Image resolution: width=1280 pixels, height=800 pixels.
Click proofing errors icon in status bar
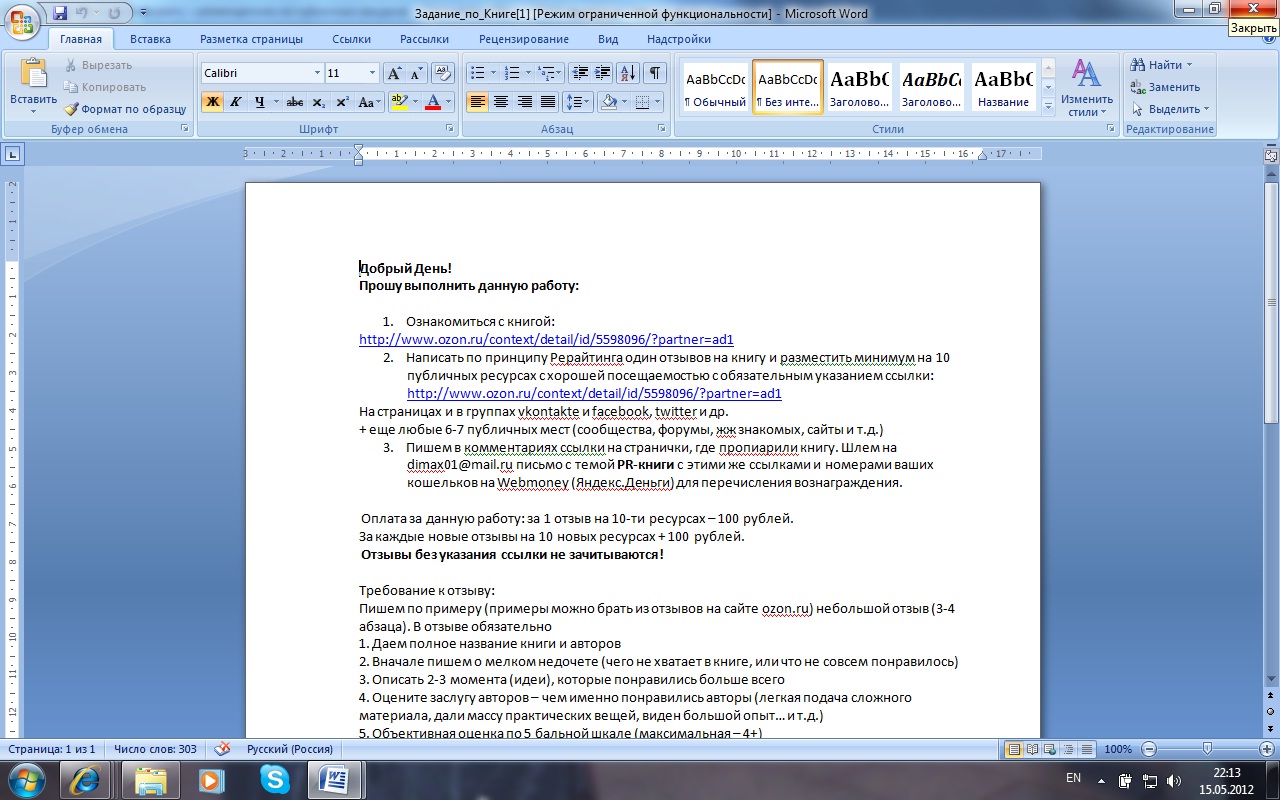[x=222, y=749]
